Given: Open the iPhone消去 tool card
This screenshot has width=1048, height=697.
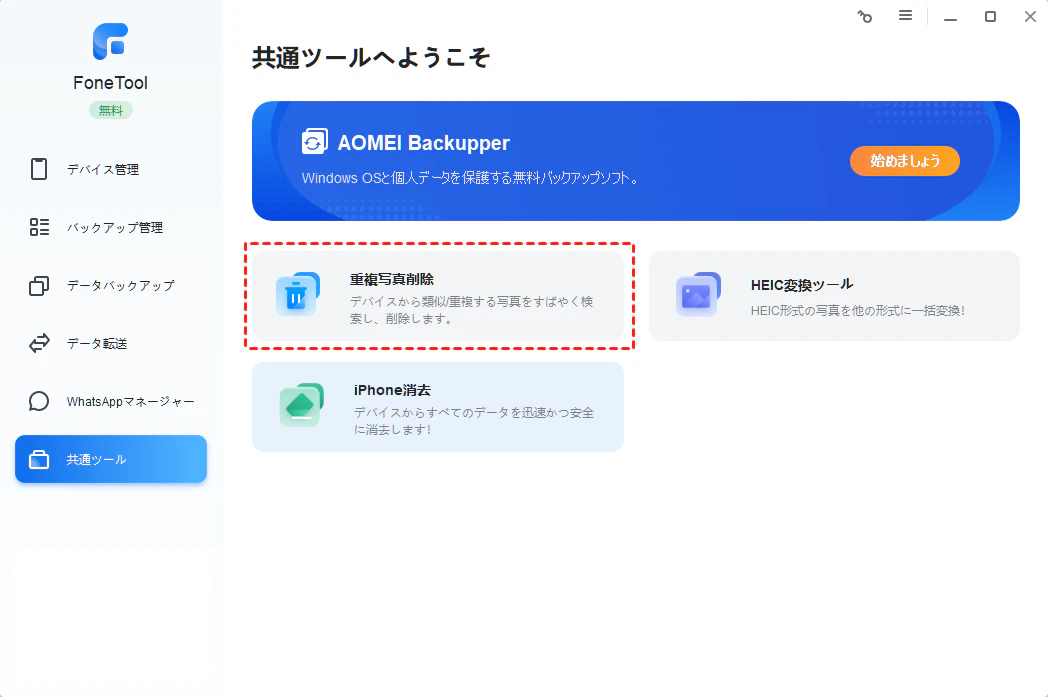Looking at the screenshot, I should [x=438, y=407].
